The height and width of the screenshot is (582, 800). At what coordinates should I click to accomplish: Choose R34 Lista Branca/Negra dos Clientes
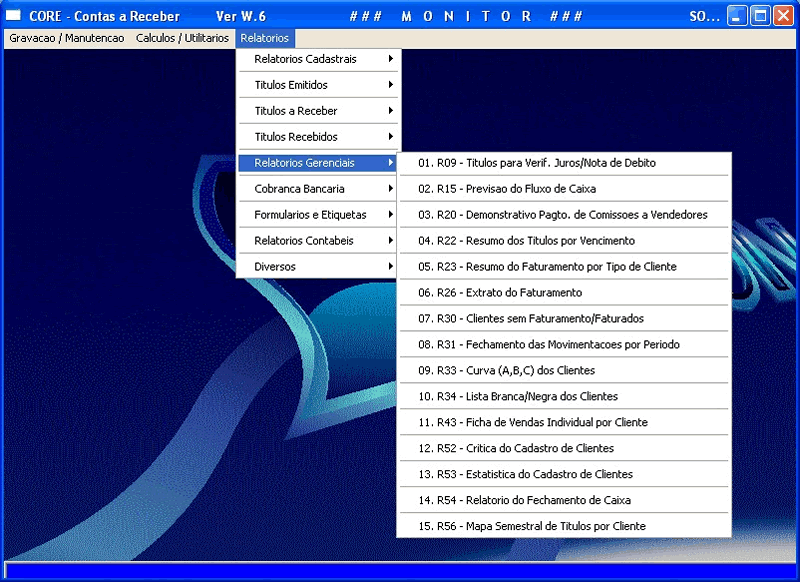pos(564,397)
